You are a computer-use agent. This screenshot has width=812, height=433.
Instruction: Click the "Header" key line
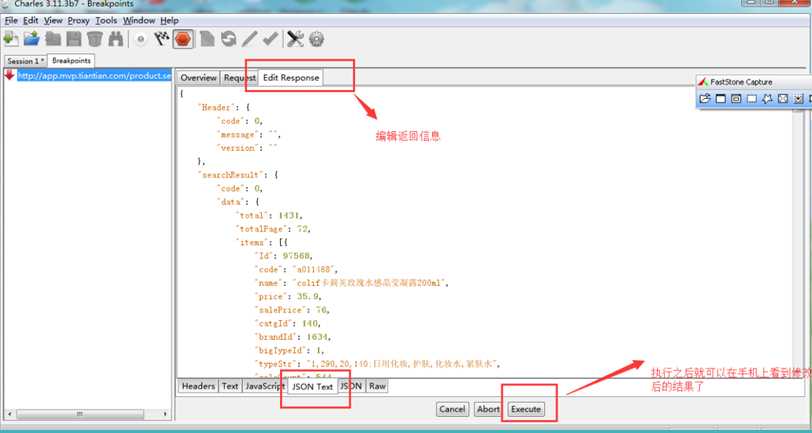click(x=224, y=108)
